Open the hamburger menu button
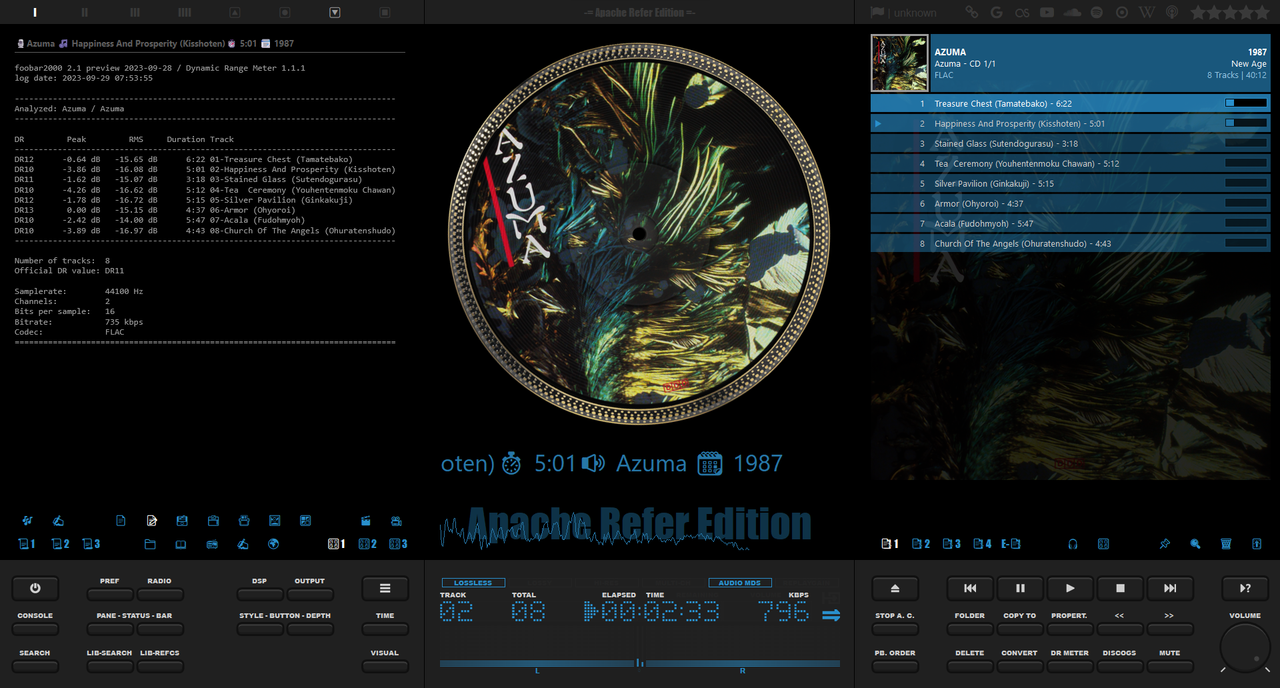This screenshot has width=1280, height=688. pyautogui.click(x=385, y=589)
